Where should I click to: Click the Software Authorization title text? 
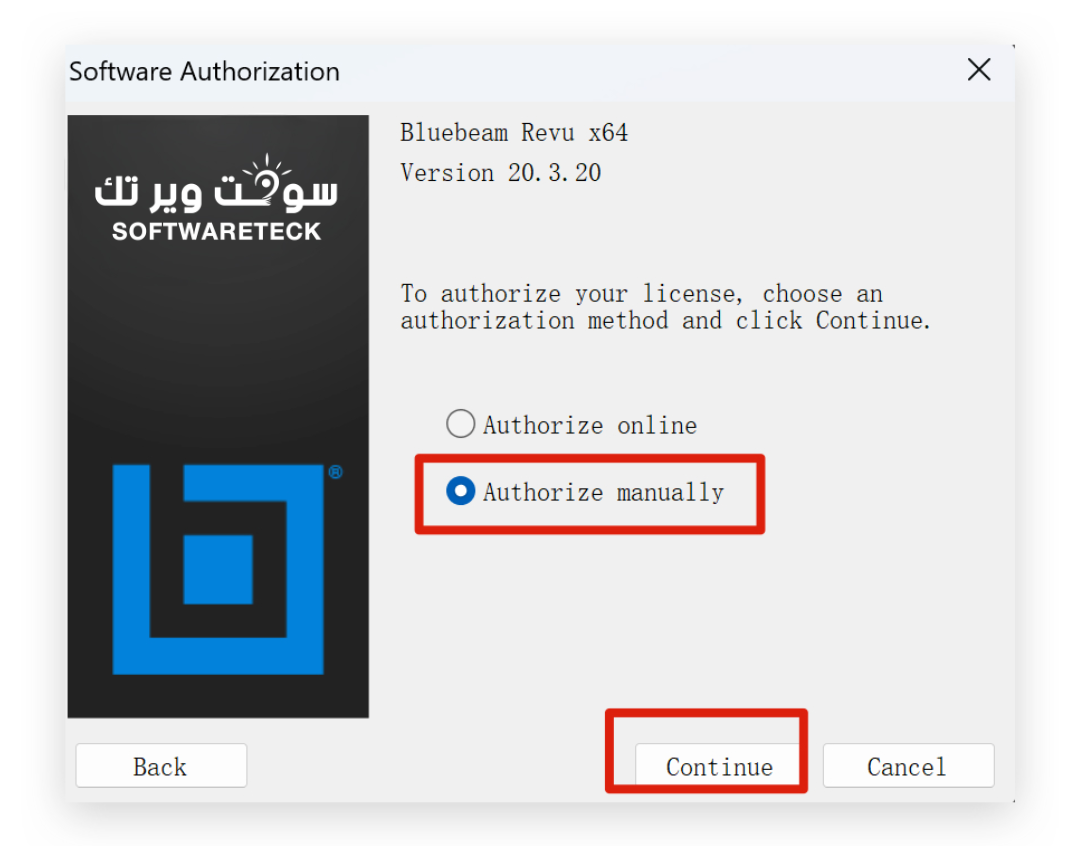tap(204, 72)
